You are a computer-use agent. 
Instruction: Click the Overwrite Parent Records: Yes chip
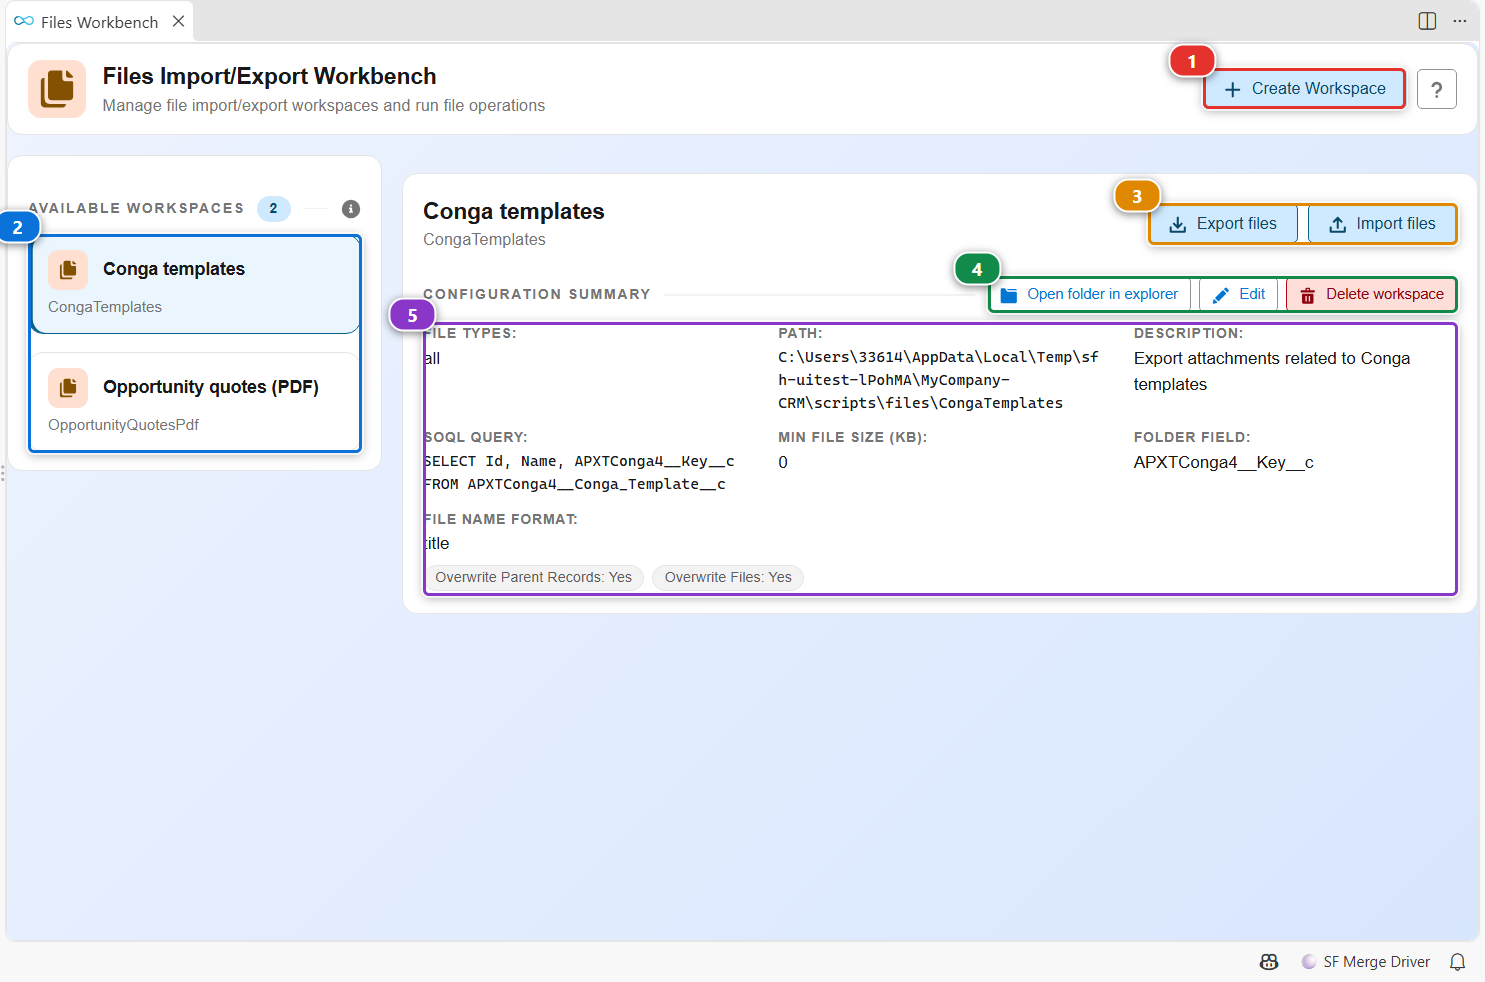click(533, 577)
